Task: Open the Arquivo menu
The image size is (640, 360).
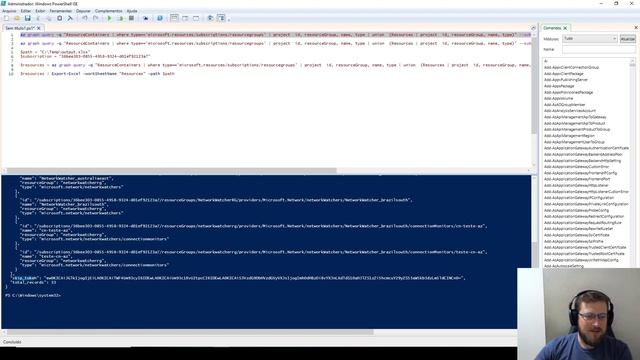Action: [9, 11]
